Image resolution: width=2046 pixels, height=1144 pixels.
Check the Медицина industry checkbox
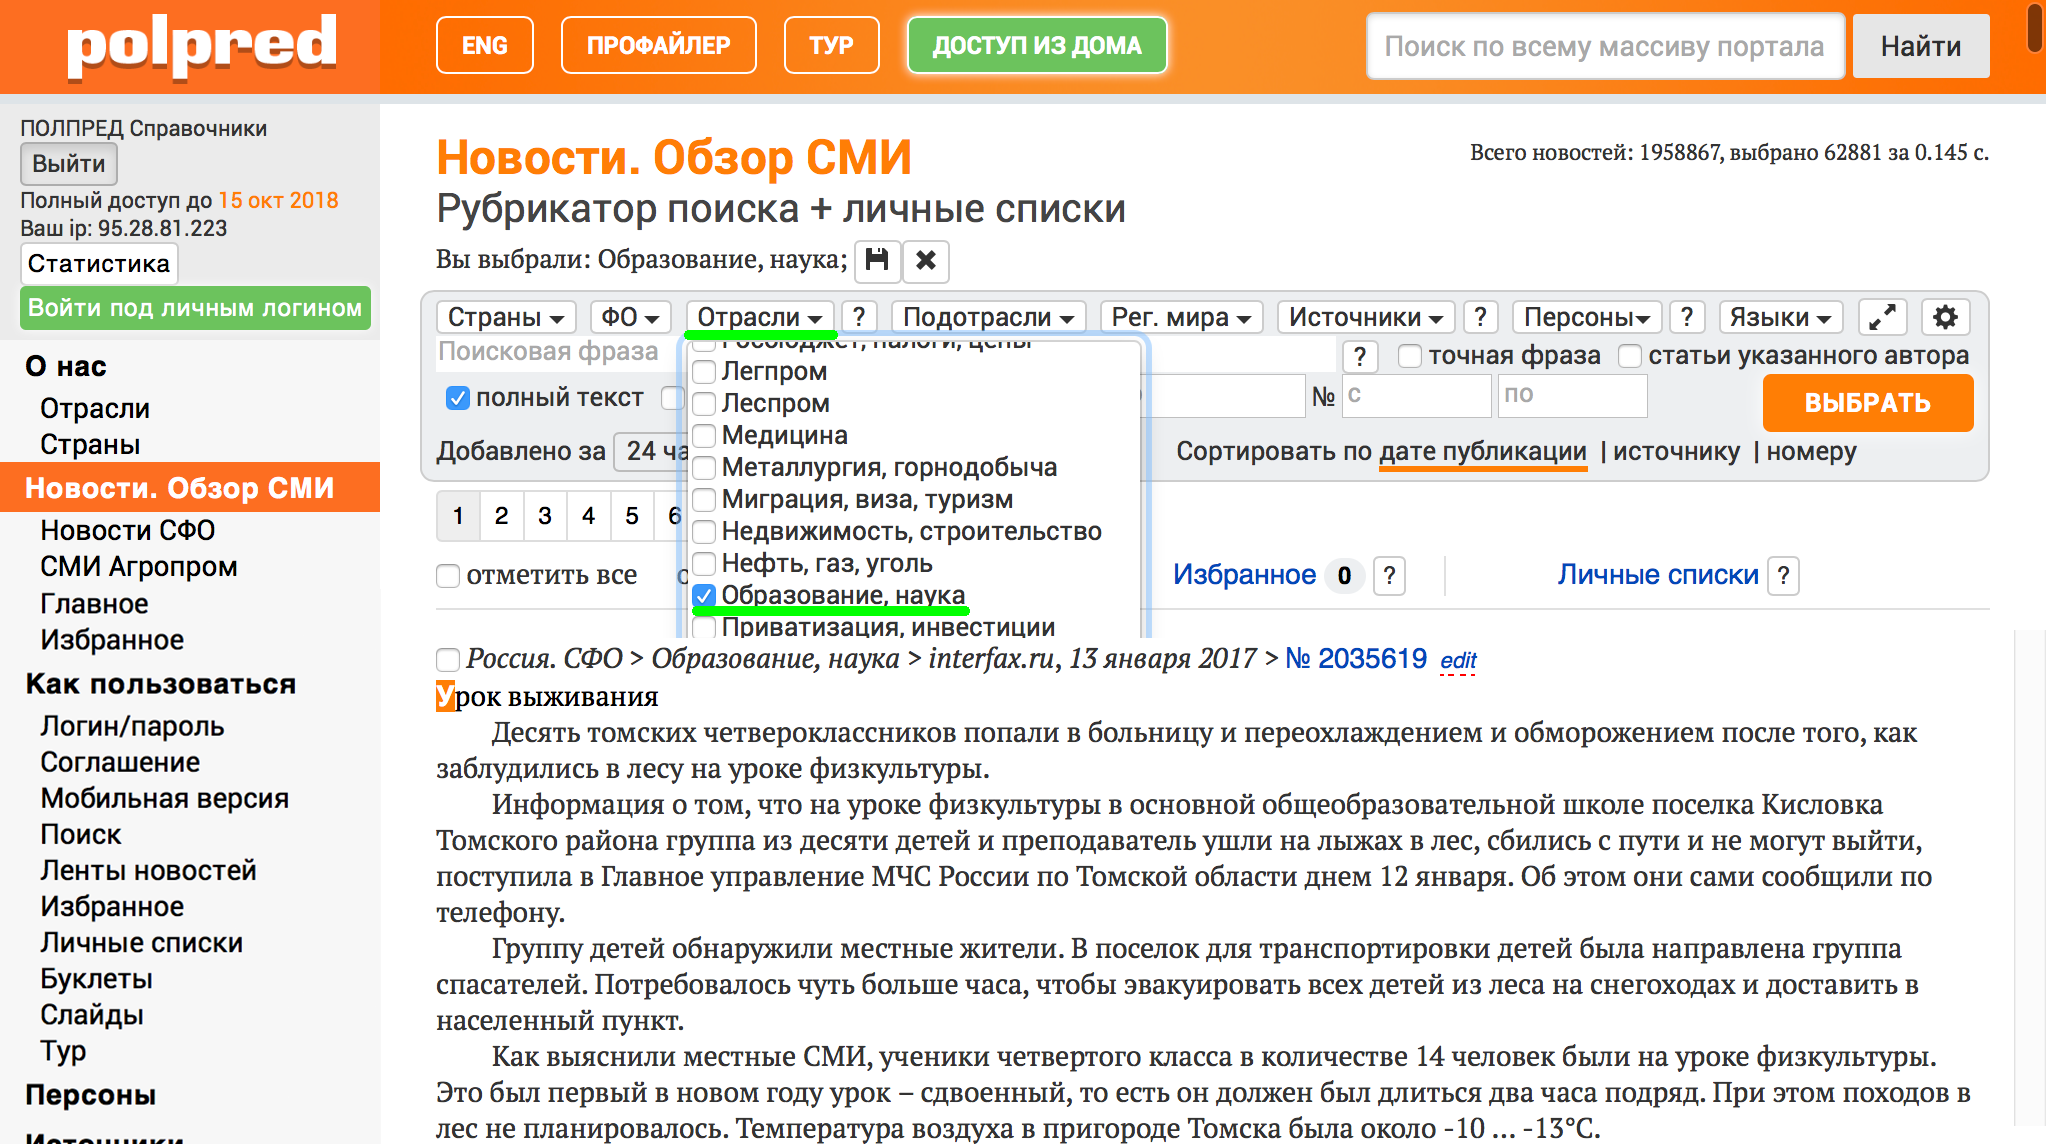click(704, 435)
